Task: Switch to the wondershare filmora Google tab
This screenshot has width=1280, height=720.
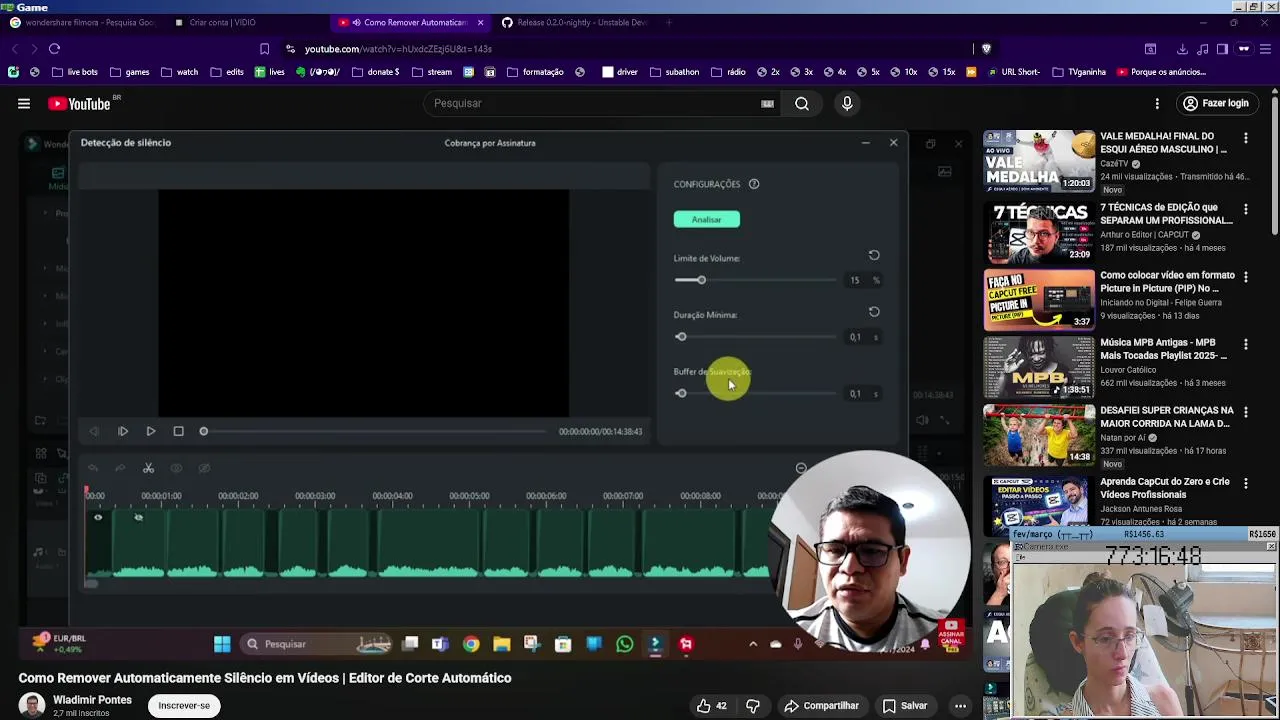Action: pos(83,22)
